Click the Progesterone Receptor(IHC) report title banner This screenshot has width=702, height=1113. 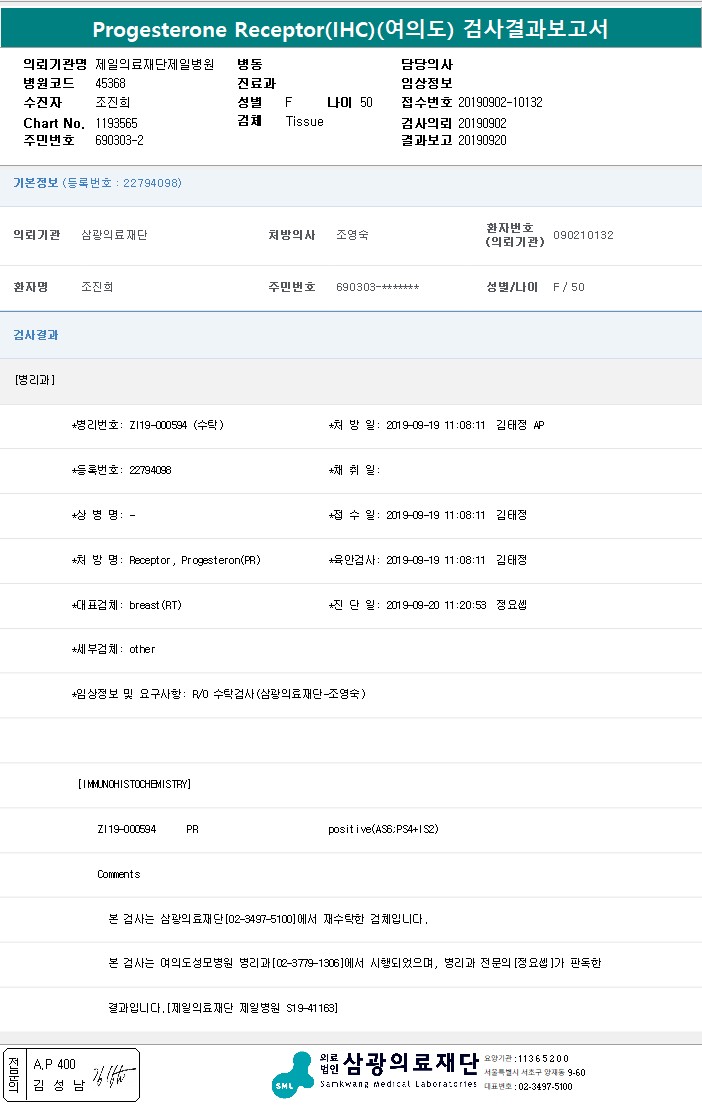pyautogui.click(x=350, y=29)
